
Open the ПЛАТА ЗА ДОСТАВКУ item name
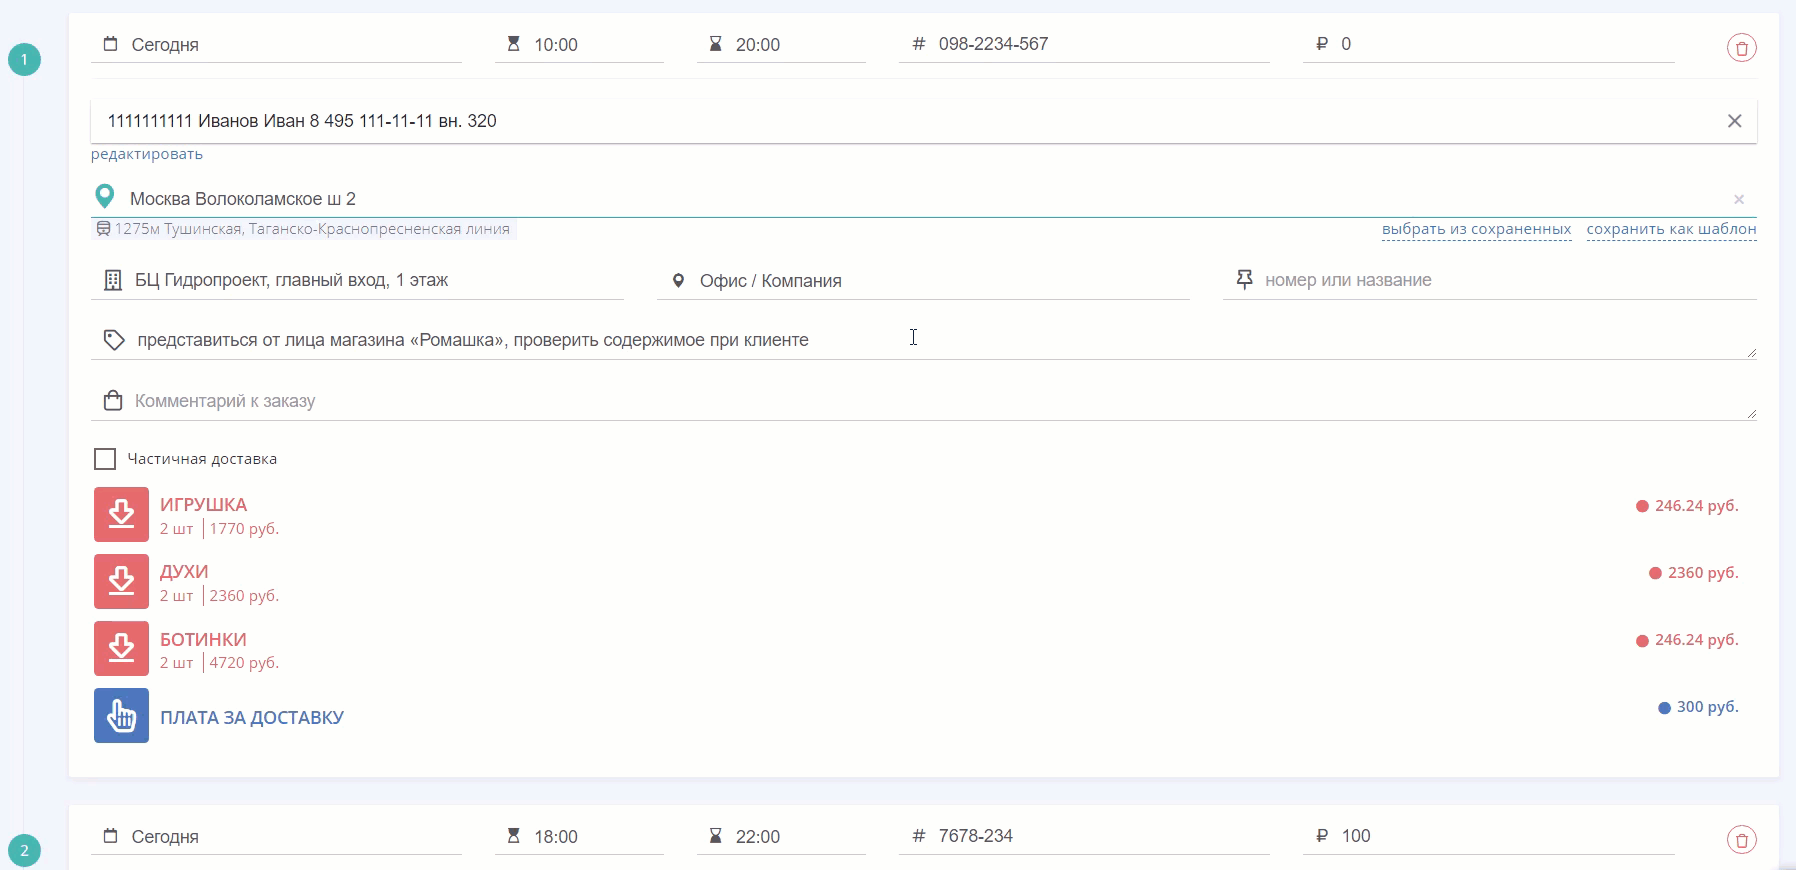(252, 717)
